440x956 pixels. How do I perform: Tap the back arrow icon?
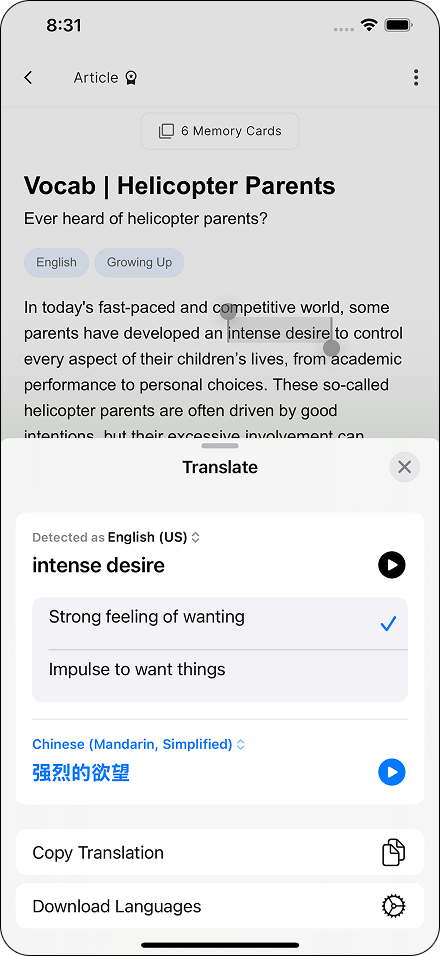pyautogui.click(x=28, y=77)
